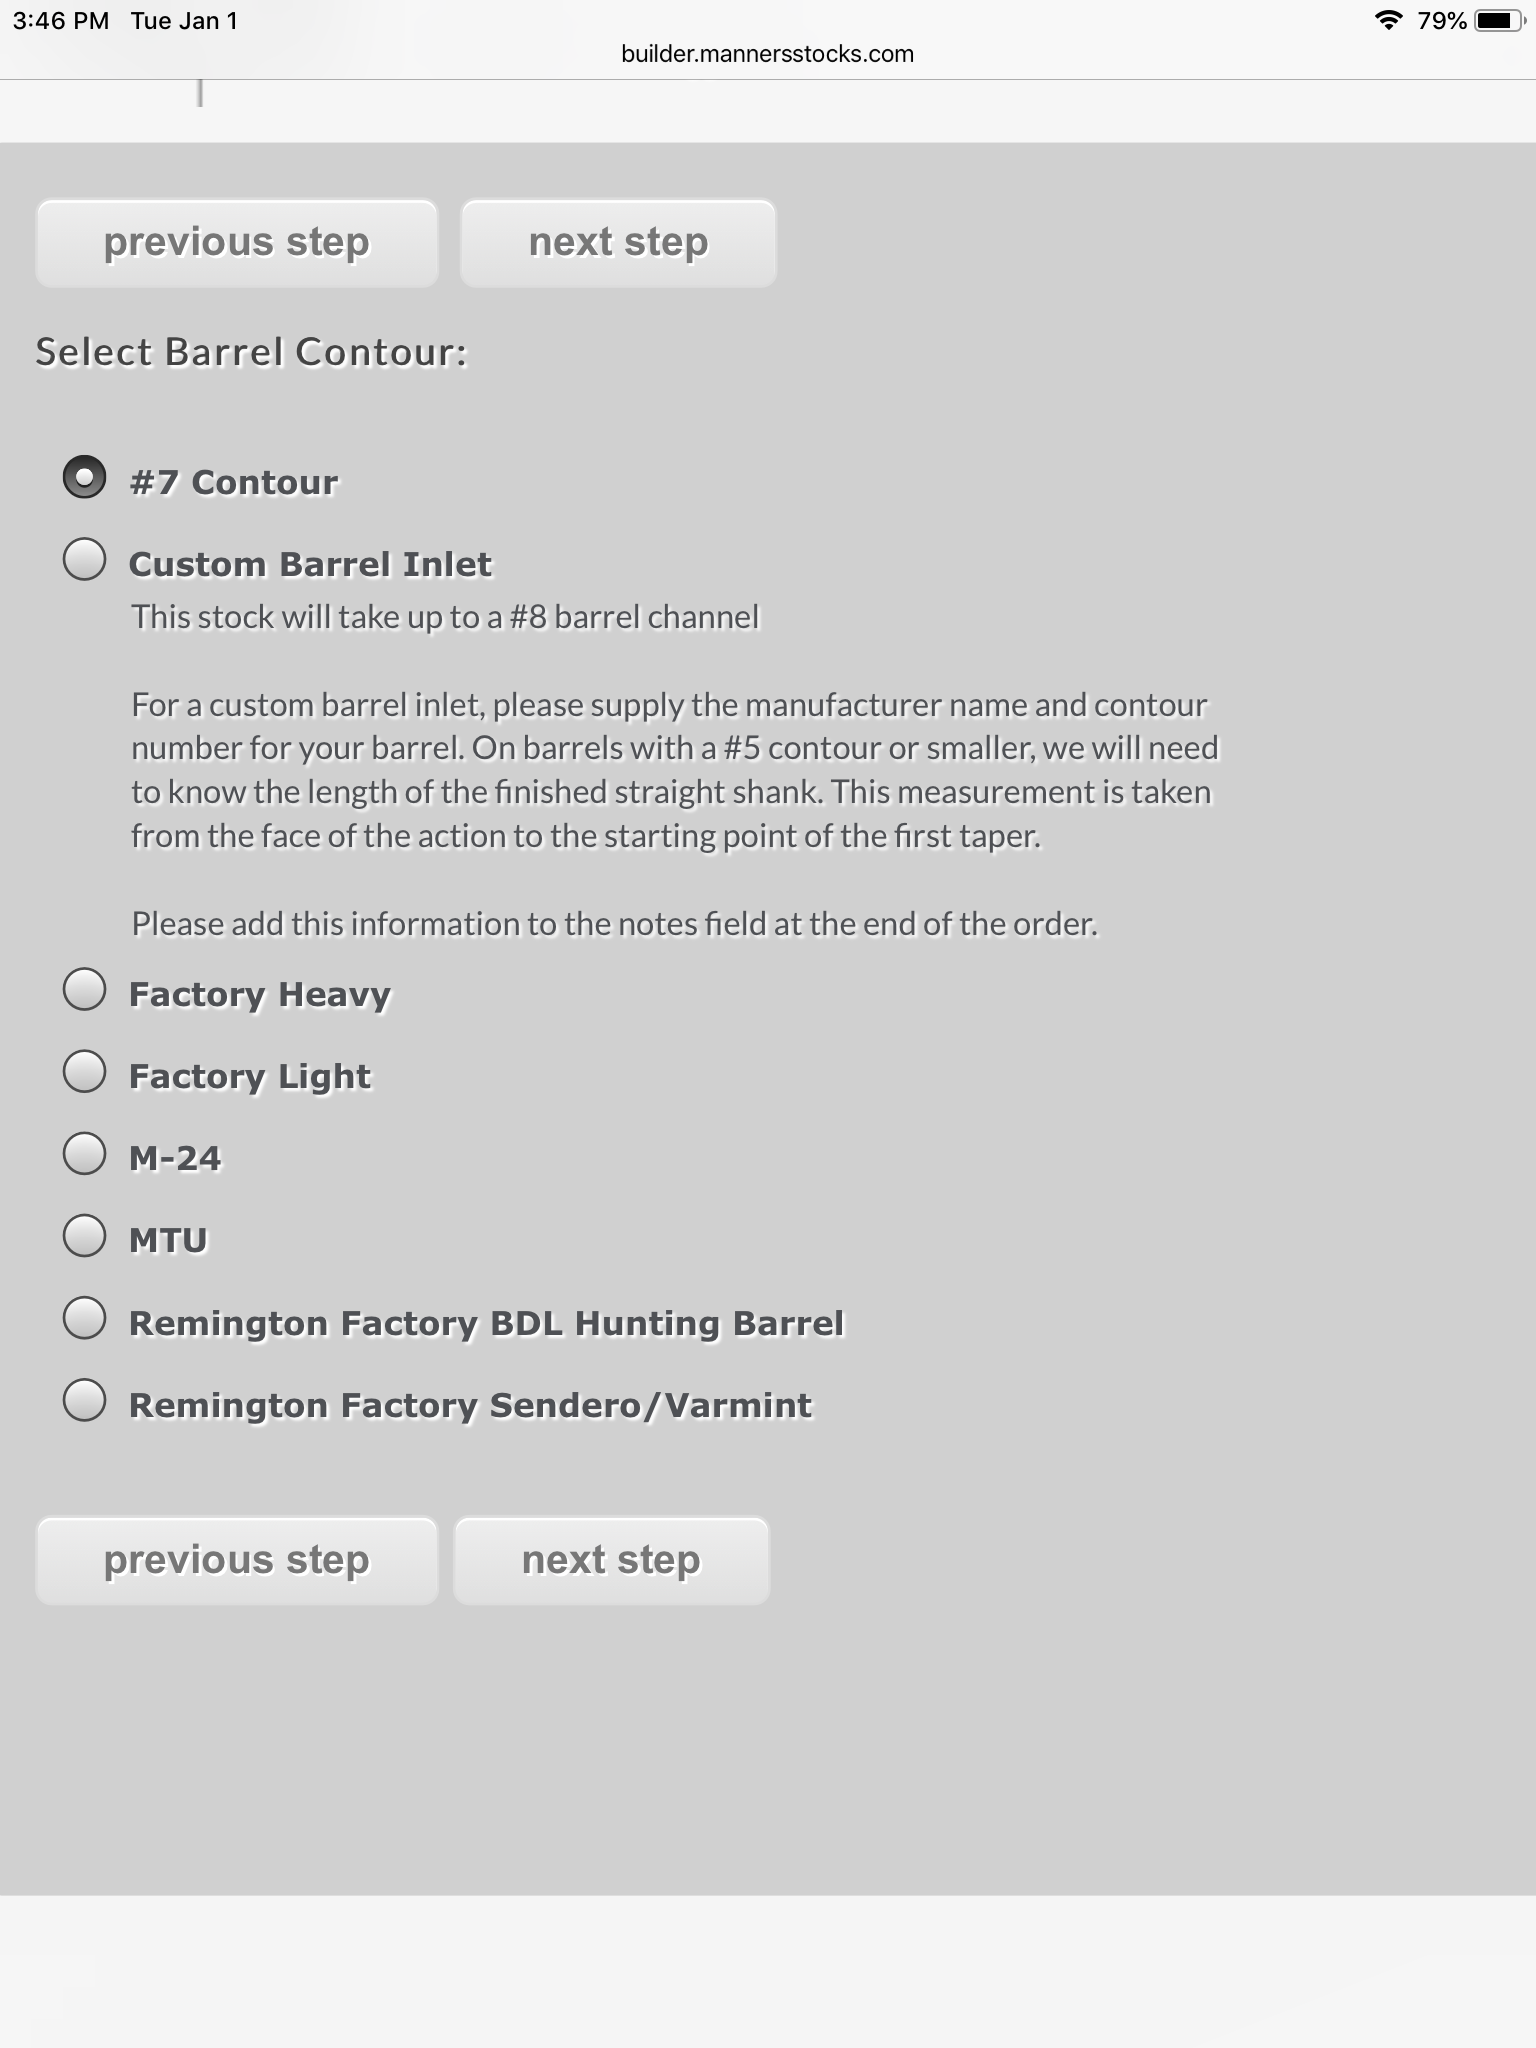
Task: Click the Factory Heavy label text
Action: pyautogui.click(x=260, y=994)
